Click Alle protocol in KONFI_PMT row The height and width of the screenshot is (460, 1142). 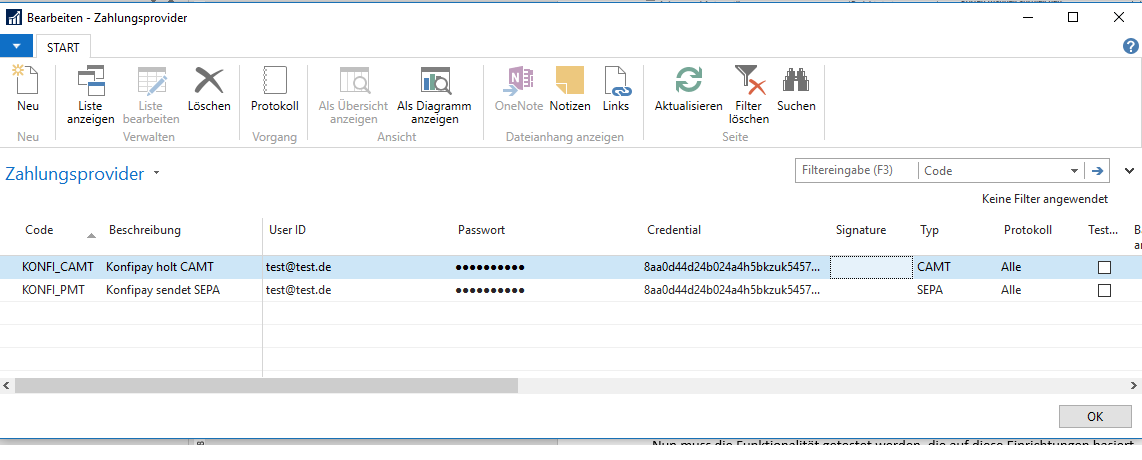pyautogui.click(x=1011, y=290)
